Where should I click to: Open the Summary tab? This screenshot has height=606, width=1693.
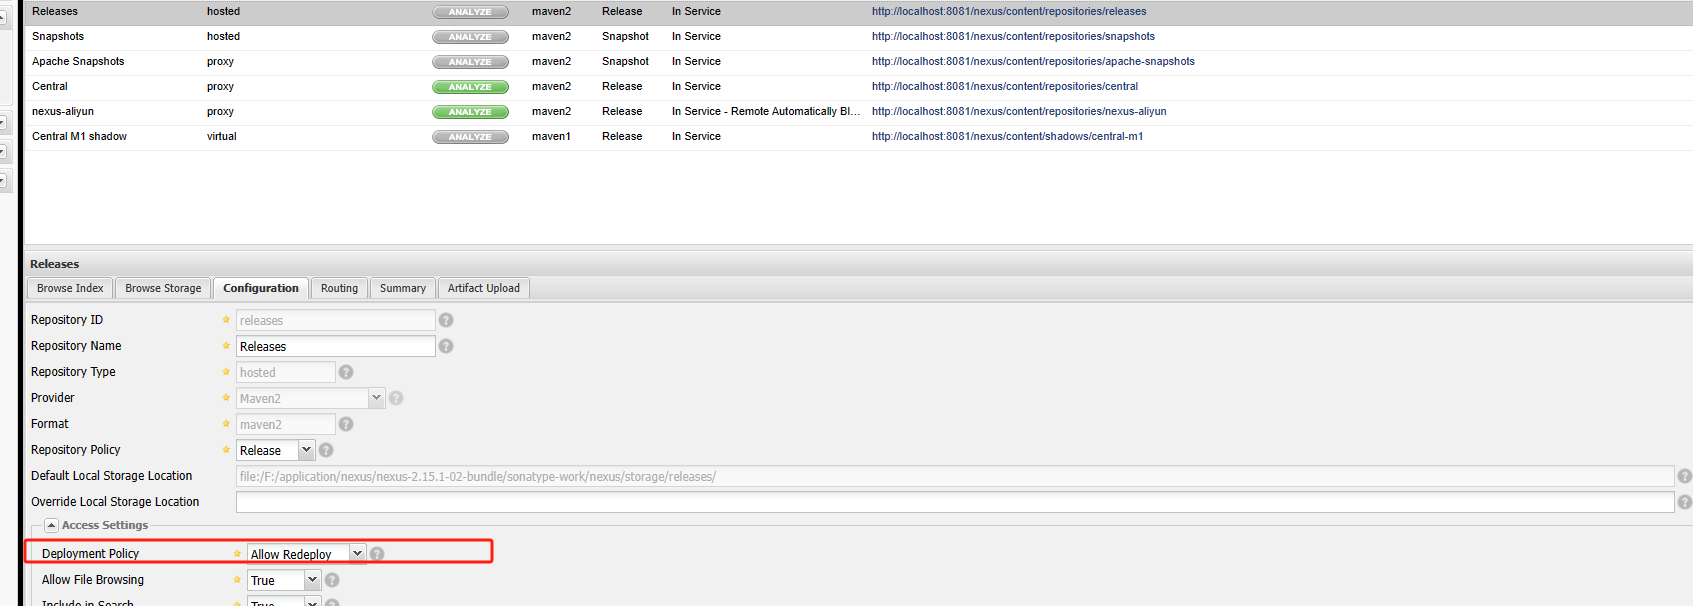[x=402, y=288]
